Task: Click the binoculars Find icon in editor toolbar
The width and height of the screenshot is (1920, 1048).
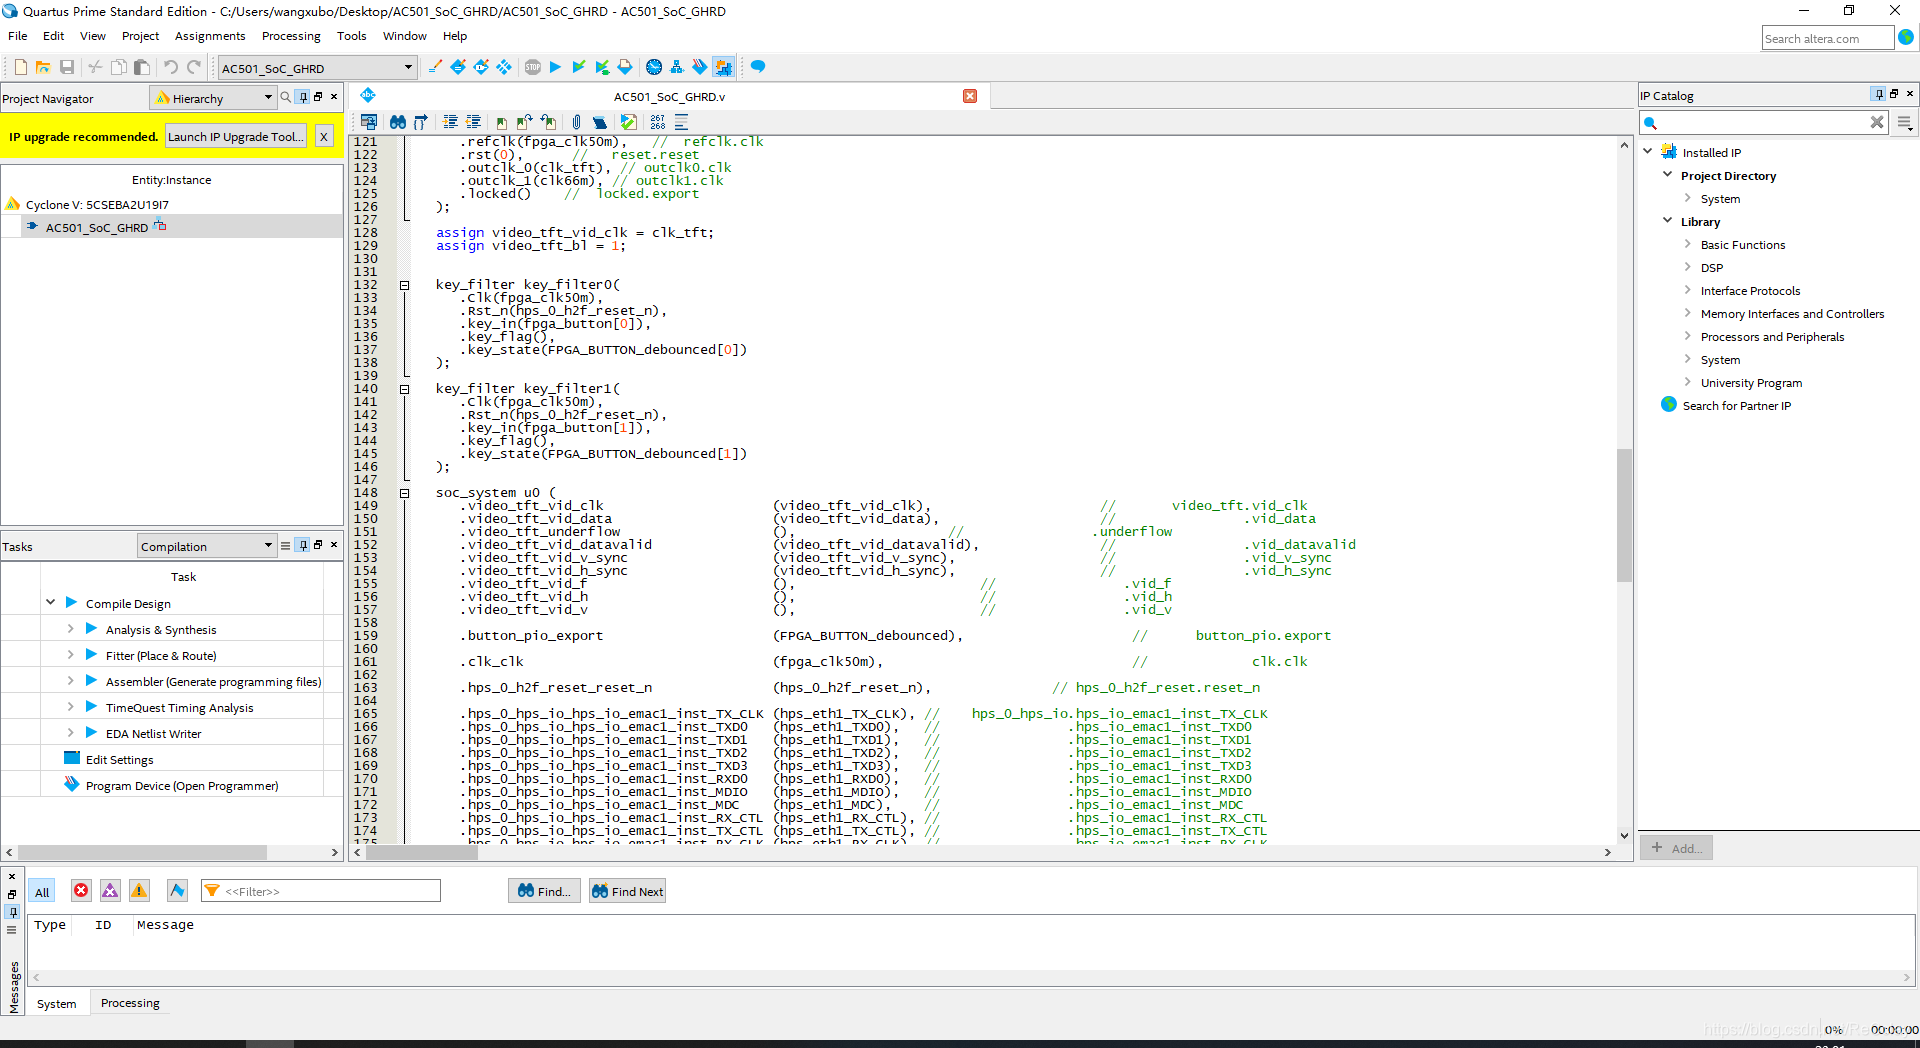Action: [398, 122]
